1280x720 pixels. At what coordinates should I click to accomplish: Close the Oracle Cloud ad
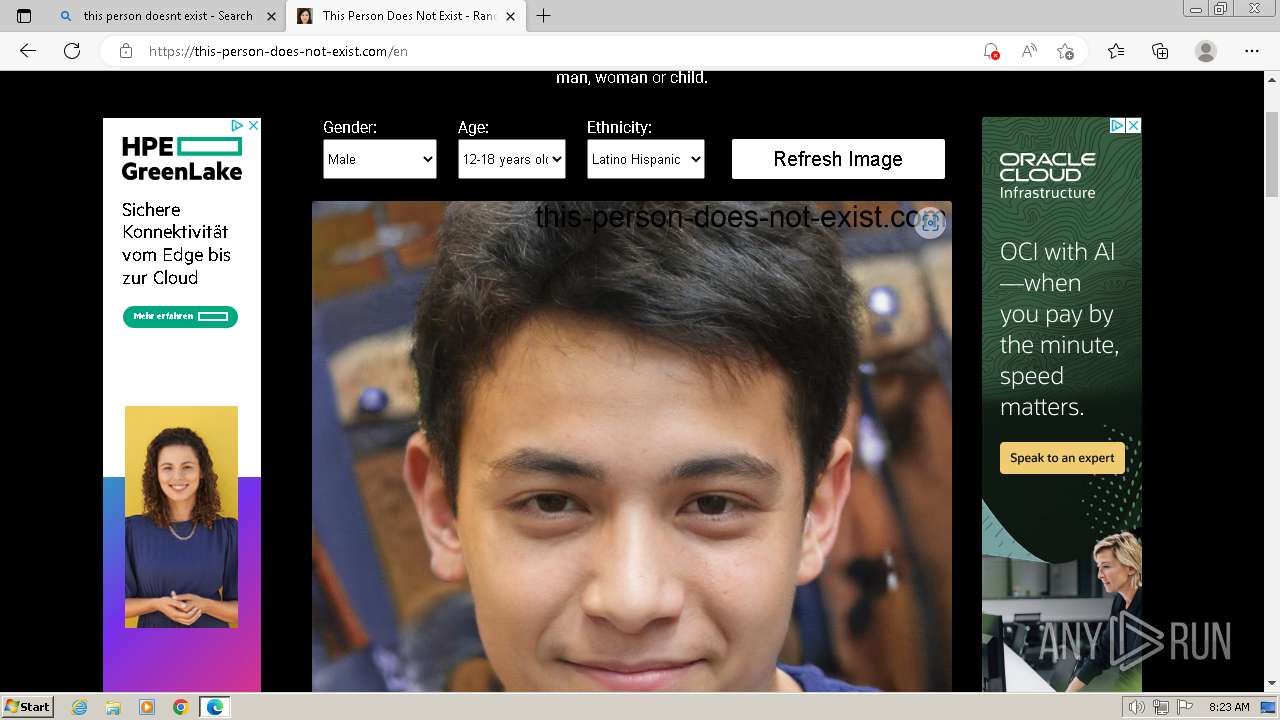pos(1134,125)
